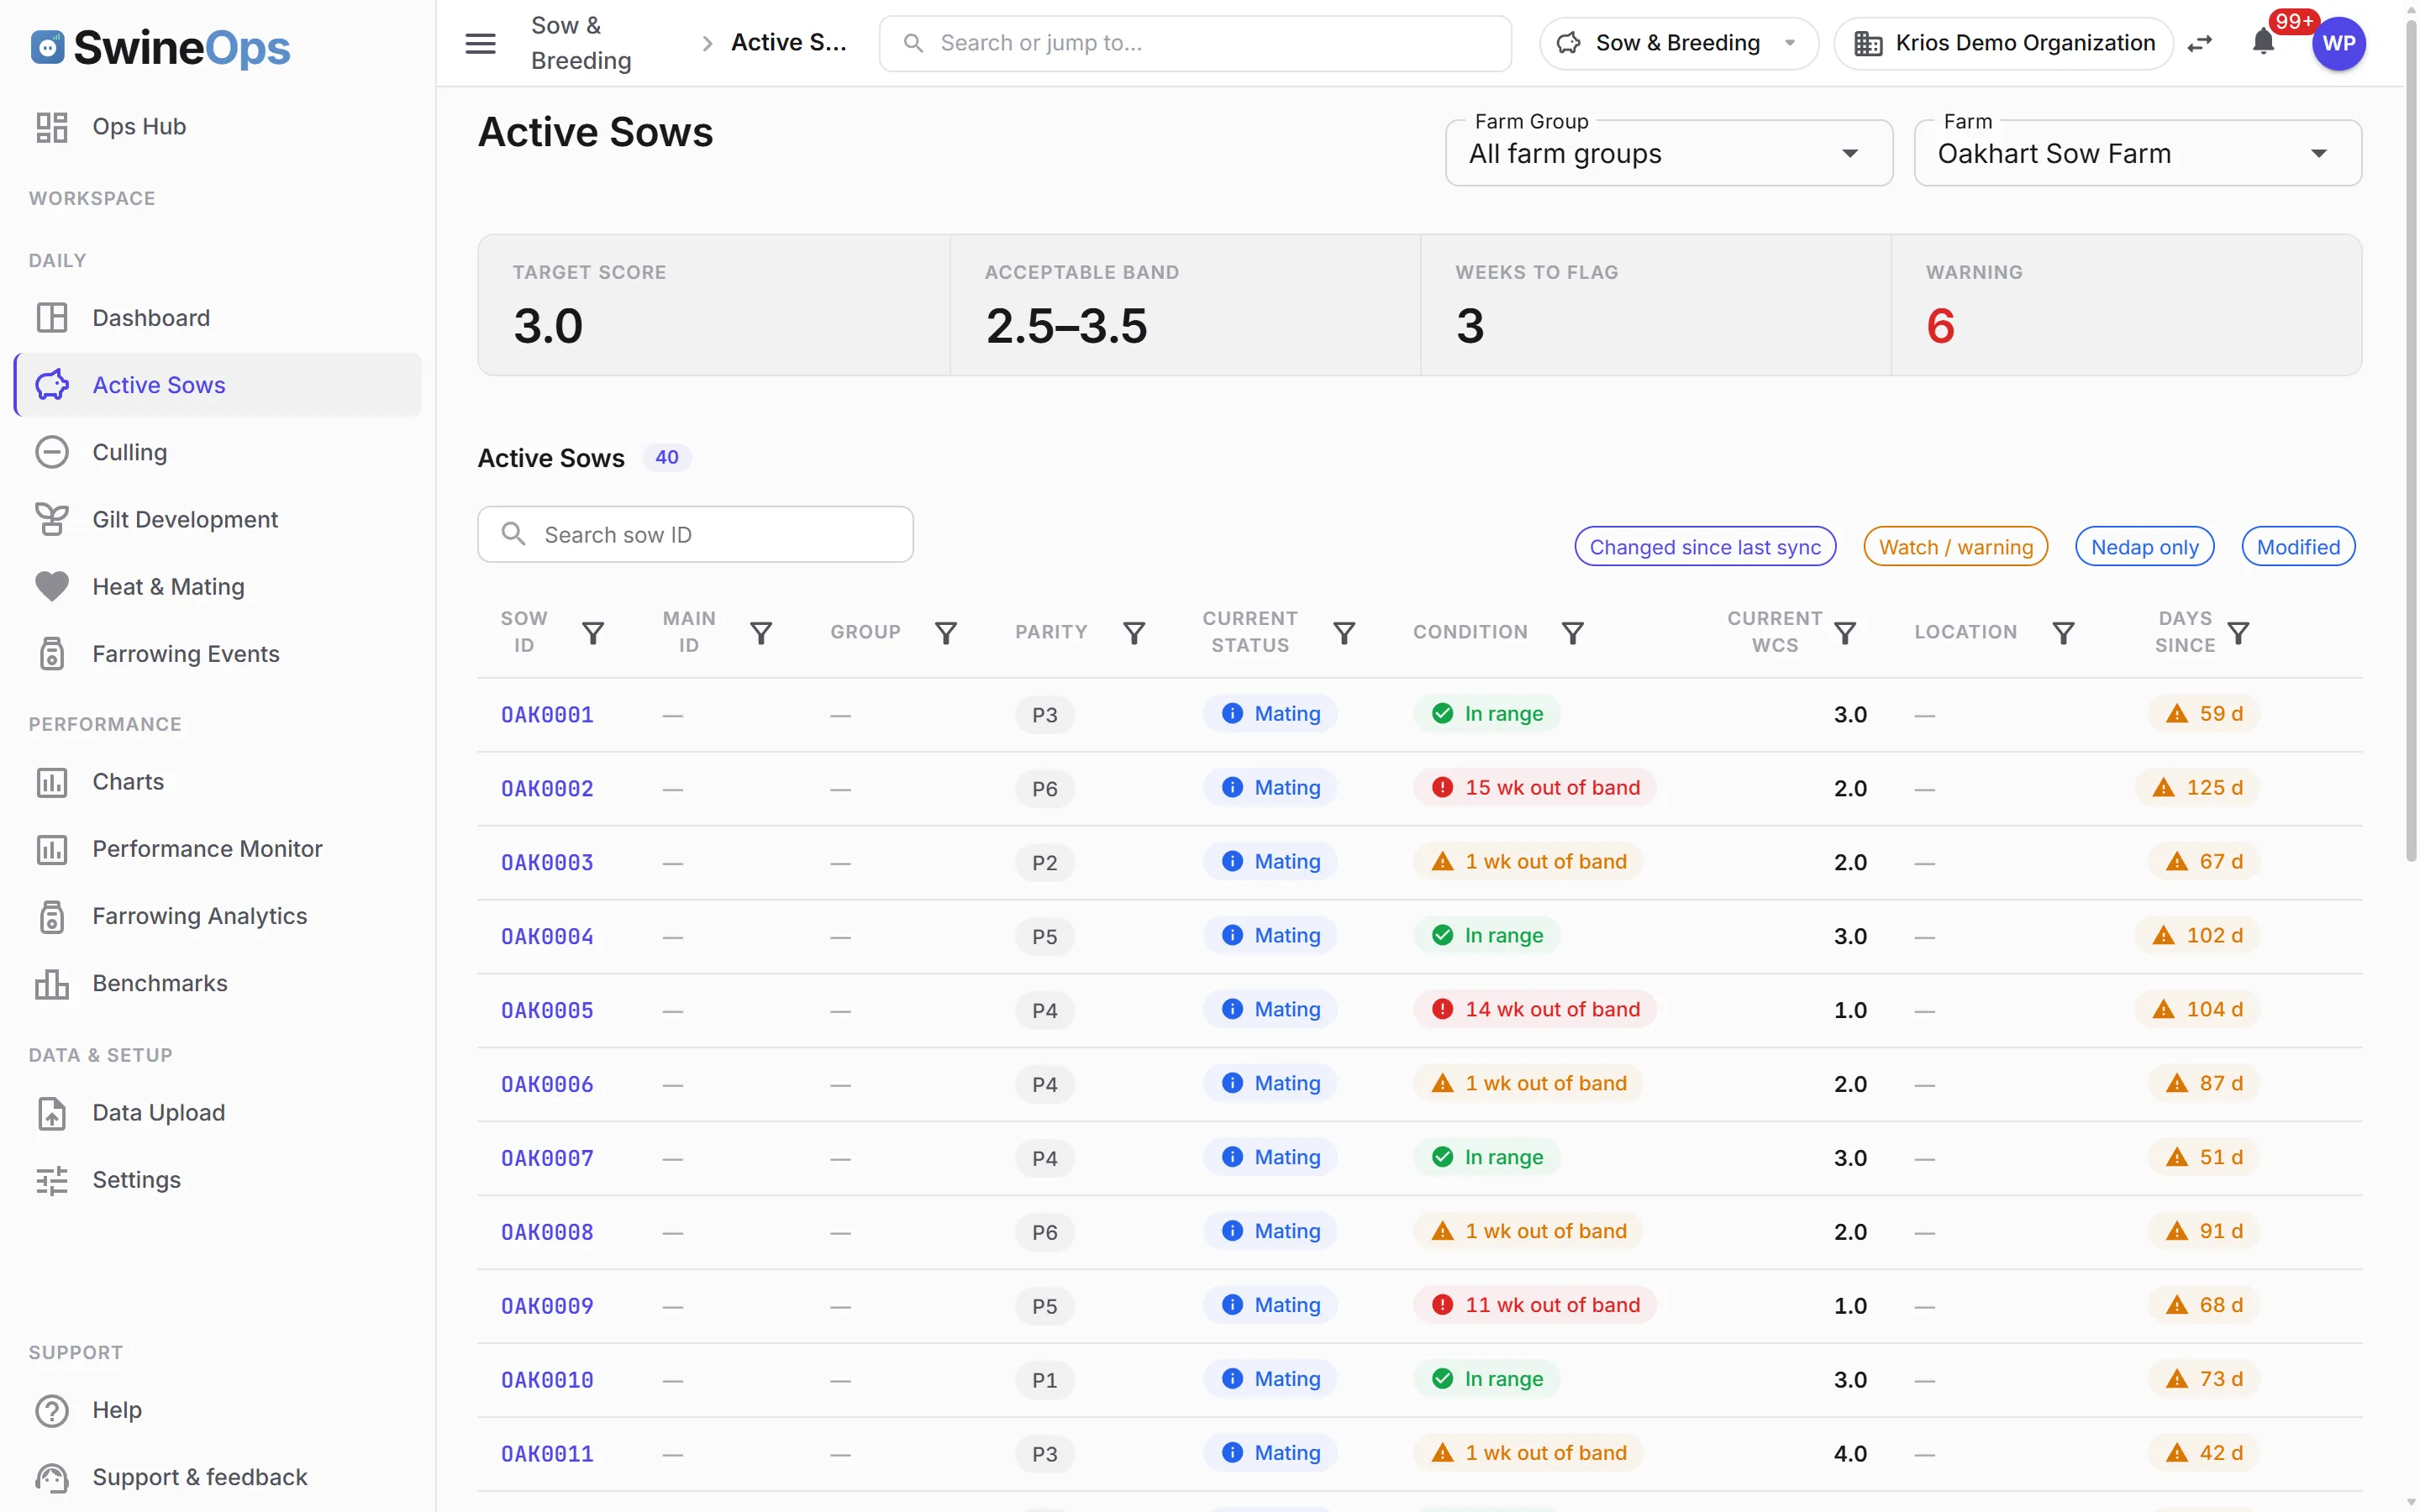Click the switch organization arrows icon
This screenshot has width=2420, height=1512.
click(2199, 43)
